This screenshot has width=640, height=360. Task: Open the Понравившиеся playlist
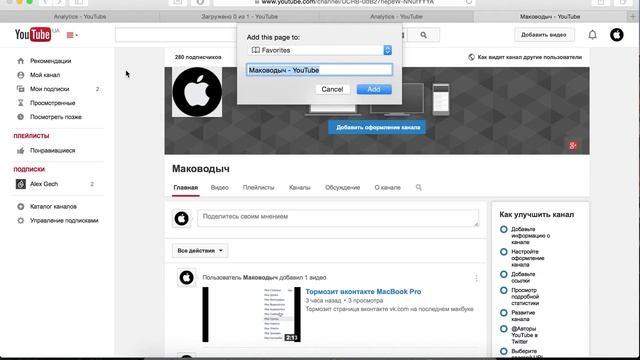tap(53, 151)
